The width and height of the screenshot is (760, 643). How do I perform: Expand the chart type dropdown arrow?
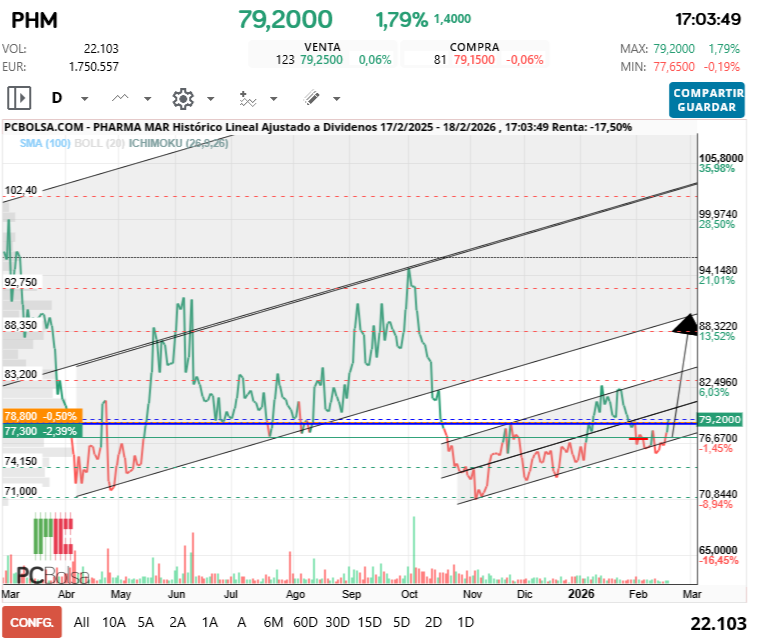(147, 99)
